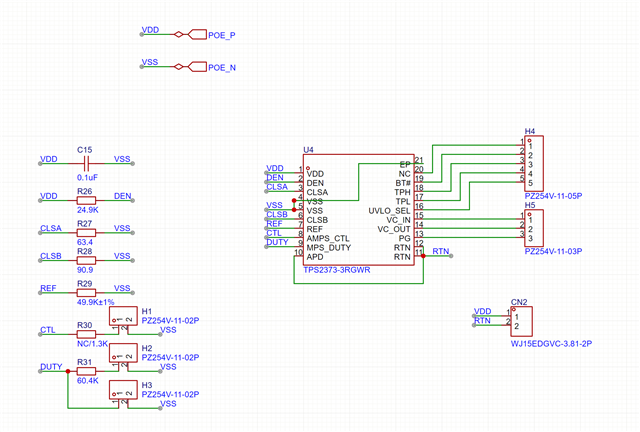640x432 pixels.
Task: Click the AMPS_CTL pin name in U4
Action: click(328, 238)
